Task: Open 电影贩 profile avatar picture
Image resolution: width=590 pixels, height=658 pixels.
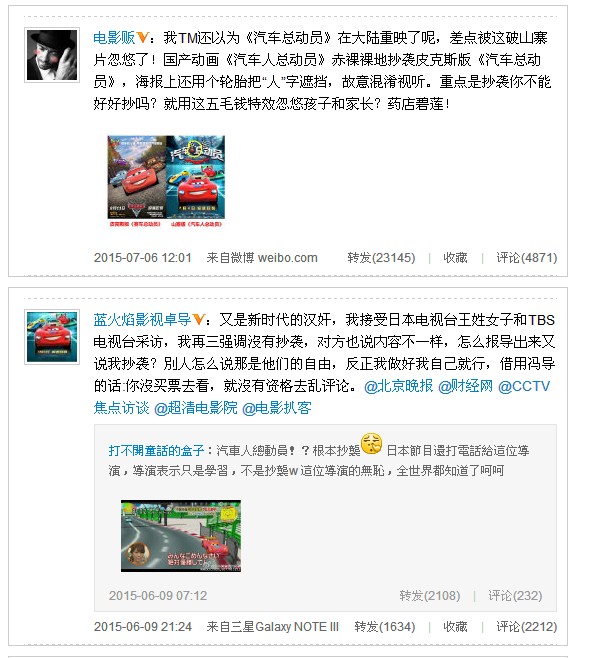Action: (52, 55)
